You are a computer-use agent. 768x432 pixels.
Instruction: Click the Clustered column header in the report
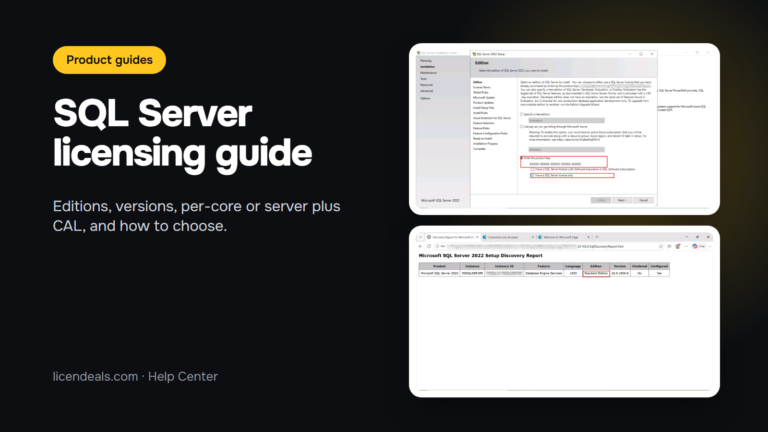pos(640,266)
